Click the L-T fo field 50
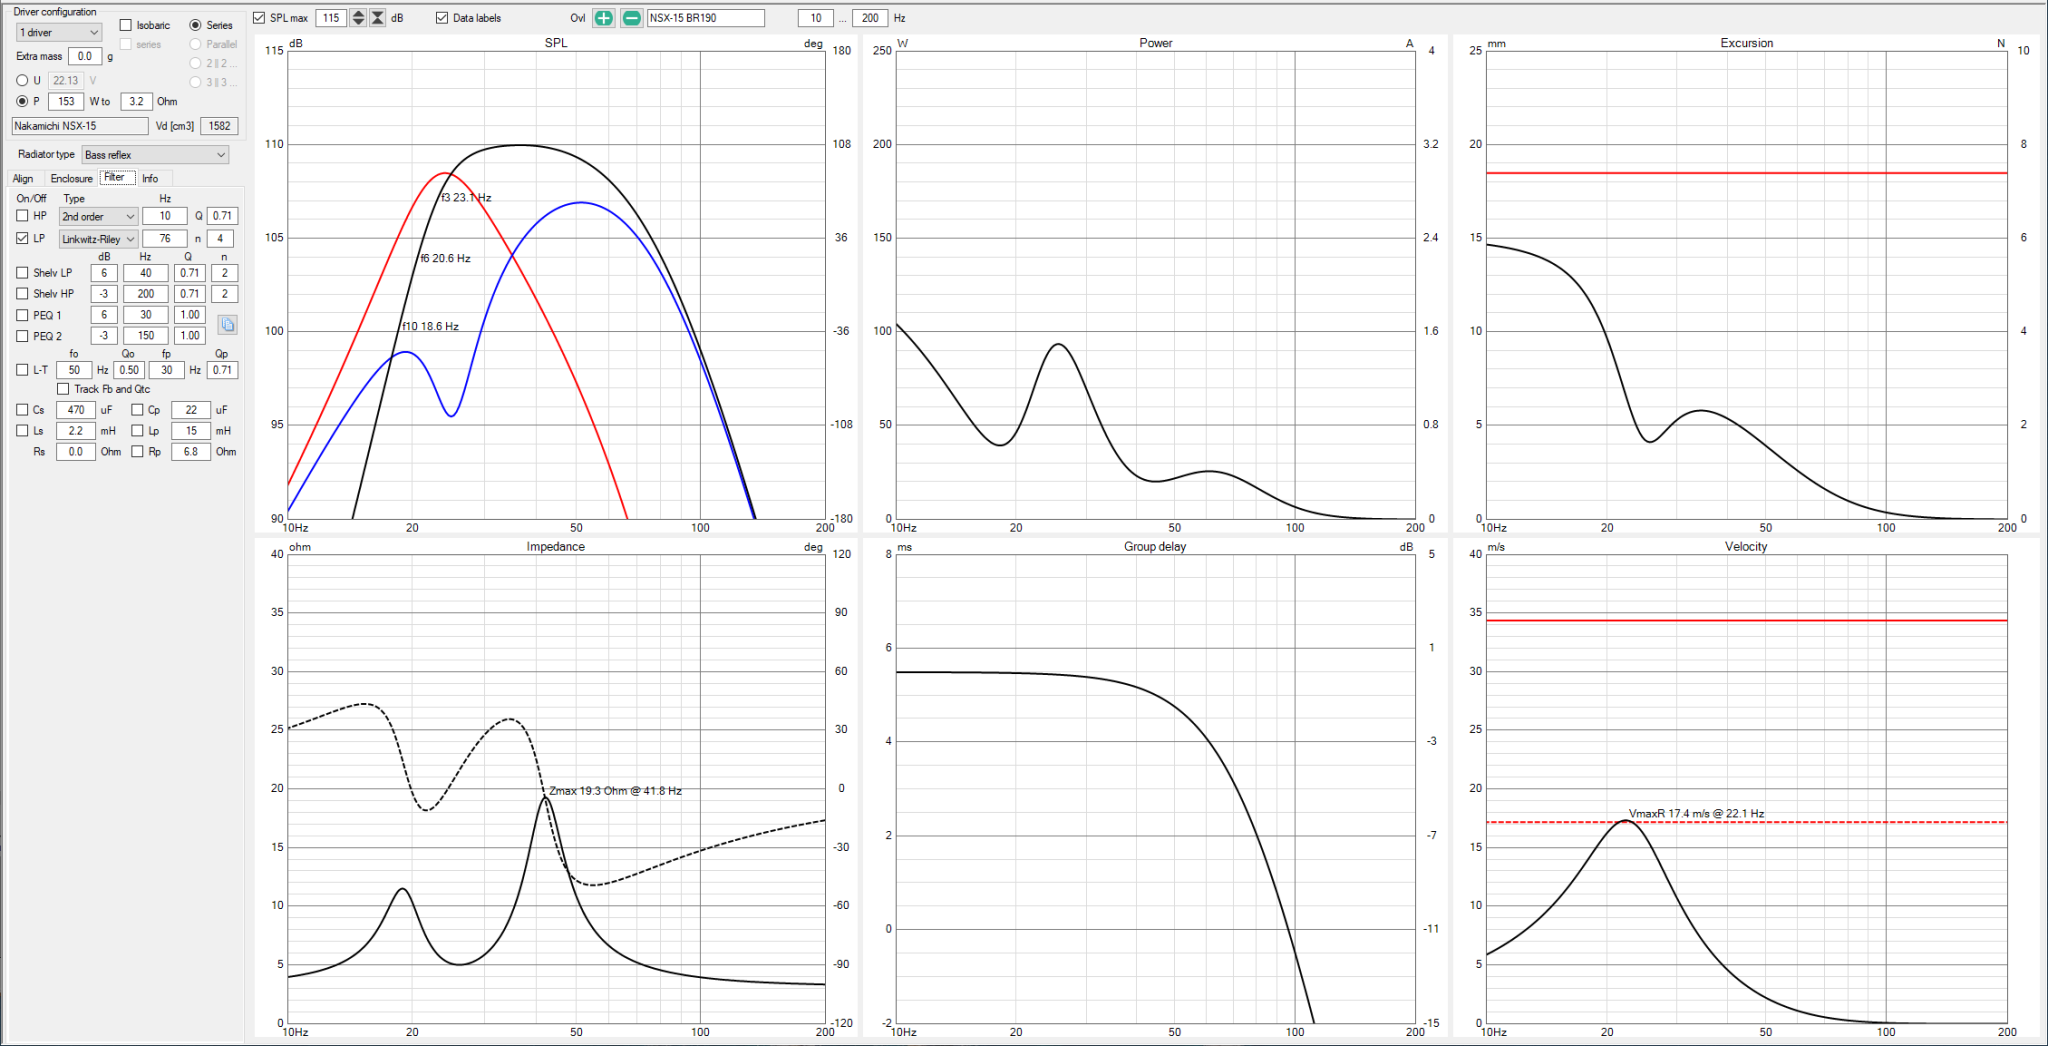This screenshot has width=2048, height=1046. coord(74,370)
